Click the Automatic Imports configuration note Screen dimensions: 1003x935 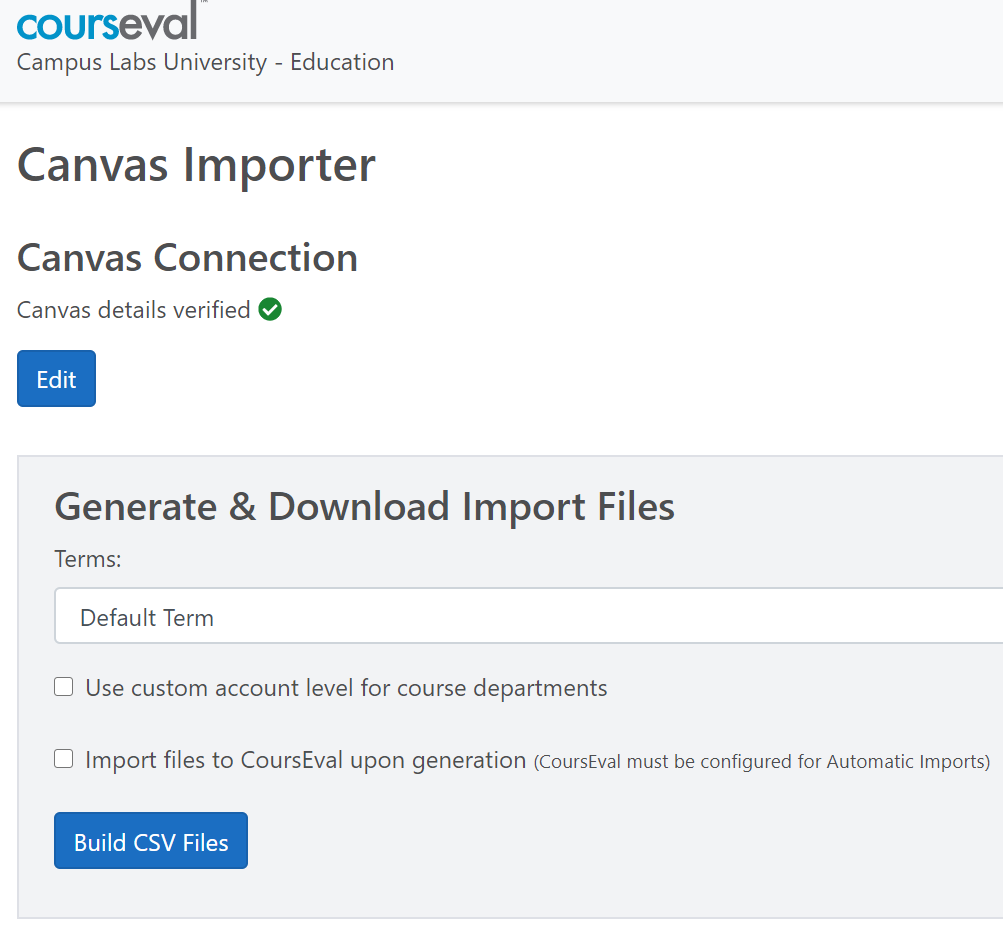click(x=762, y=762)
